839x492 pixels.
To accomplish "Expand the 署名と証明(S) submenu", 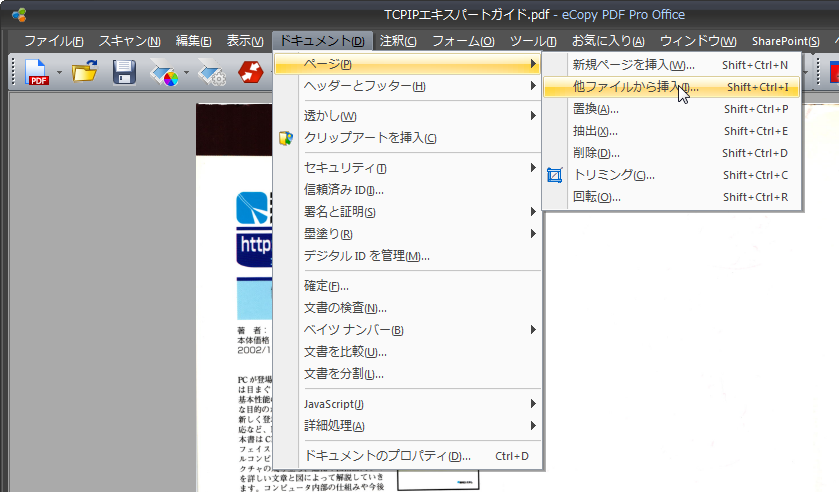I will [407, 212].
